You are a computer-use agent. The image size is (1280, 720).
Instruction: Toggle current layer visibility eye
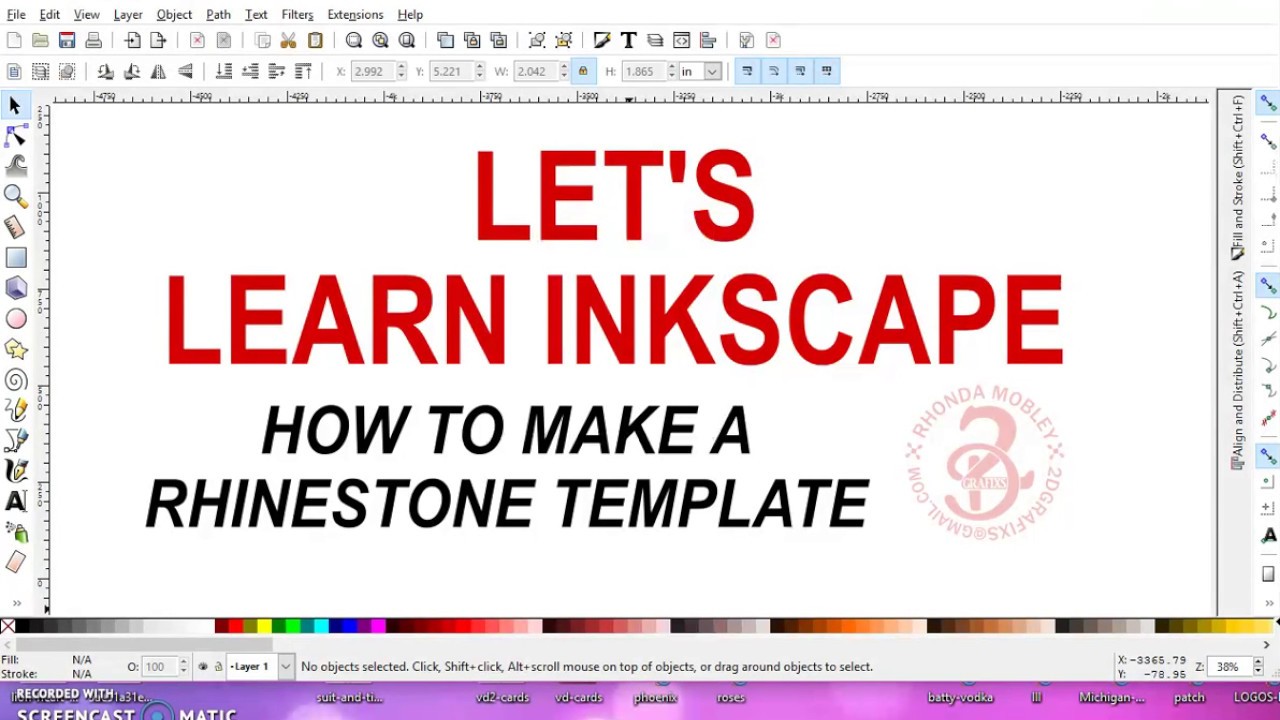pos(203,667)
